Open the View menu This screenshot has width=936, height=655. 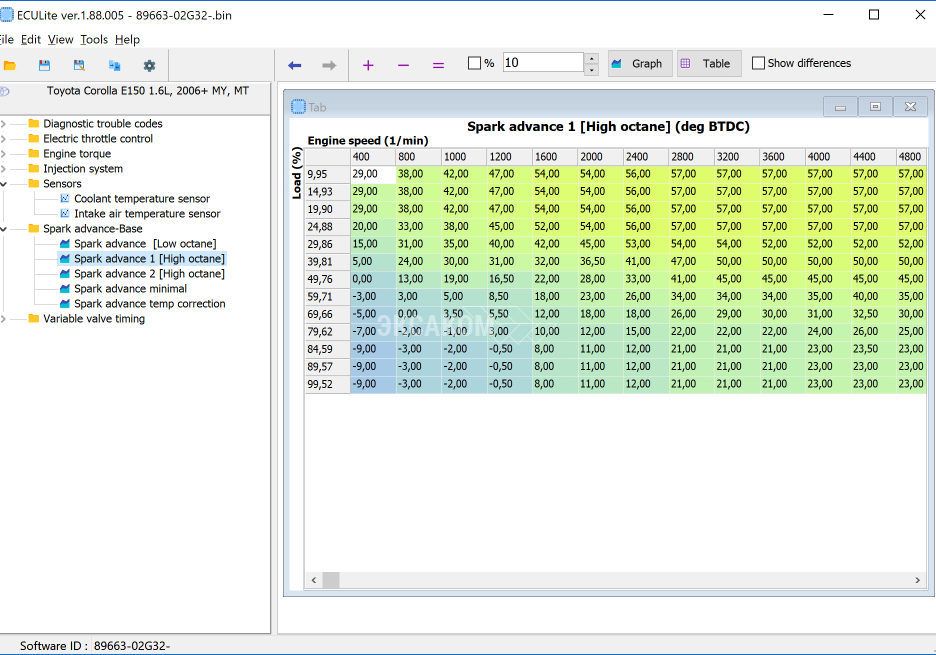pyautogui.click(x=60, y=40)
